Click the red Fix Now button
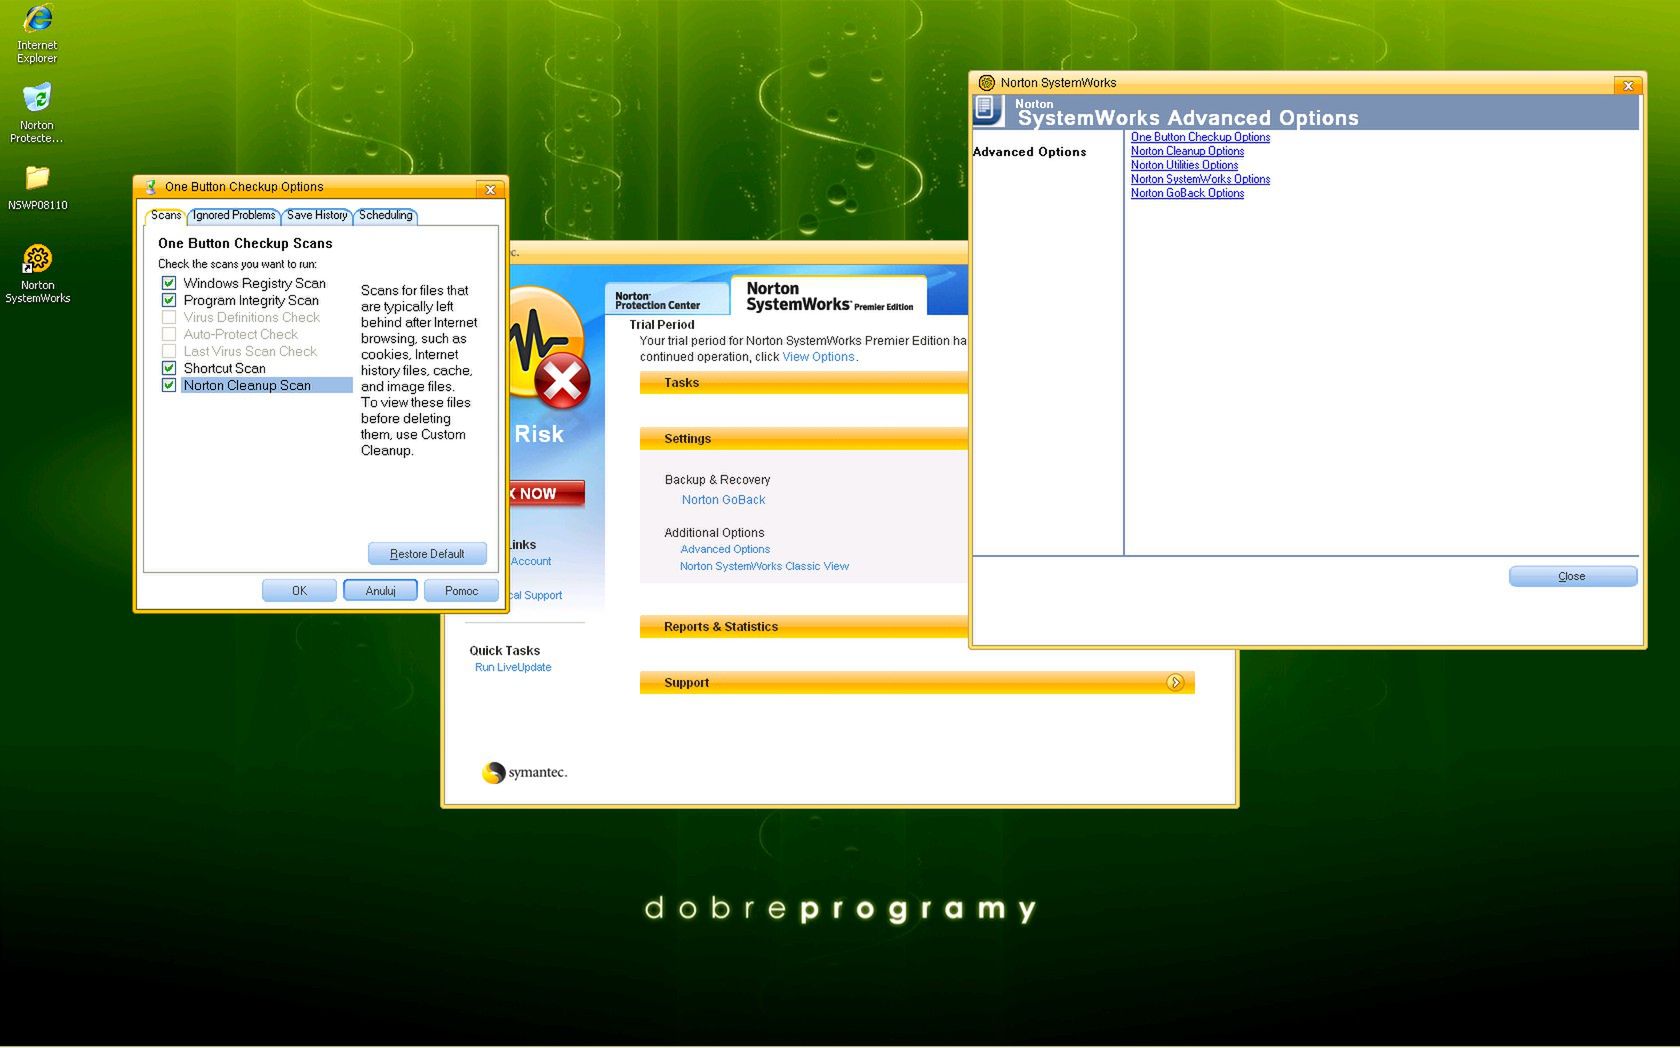1680x1048 pixels. (x=546, y=494)
